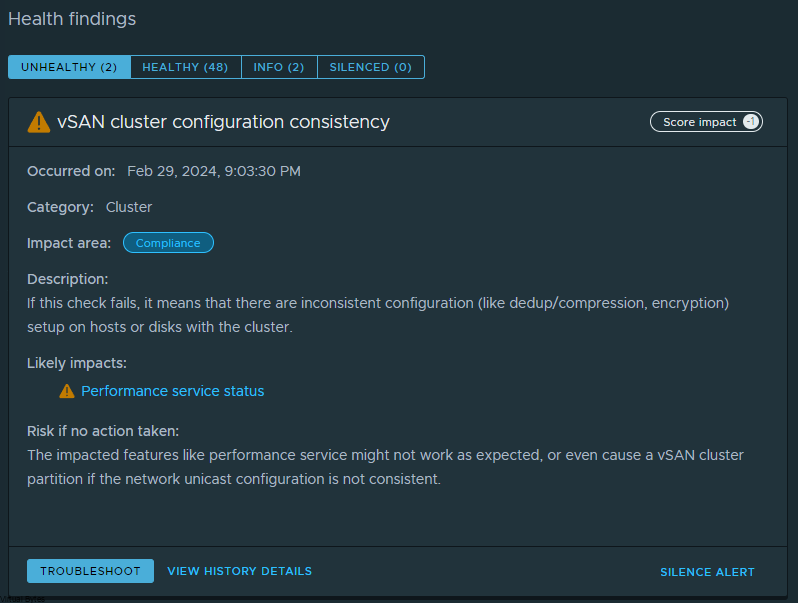Select the Info (2) tab
Image resolution: width=798 pixels, height=603 pixels.
pyautogui.click(x=279, y=67)
